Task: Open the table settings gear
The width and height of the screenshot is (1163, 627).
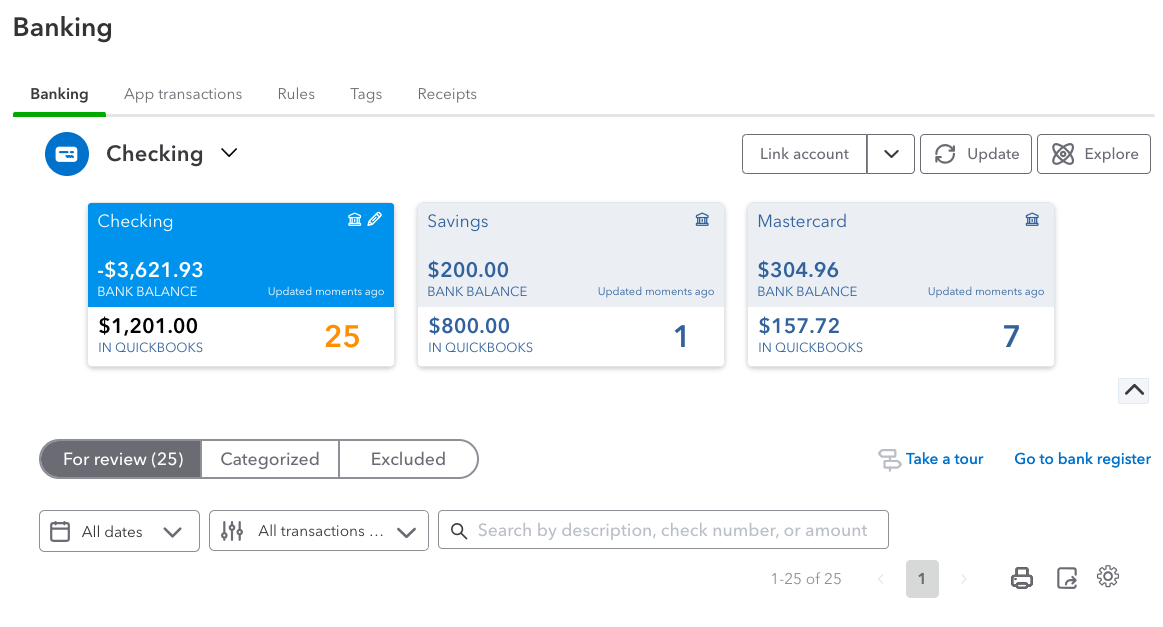Action: tap(1107, 577)
